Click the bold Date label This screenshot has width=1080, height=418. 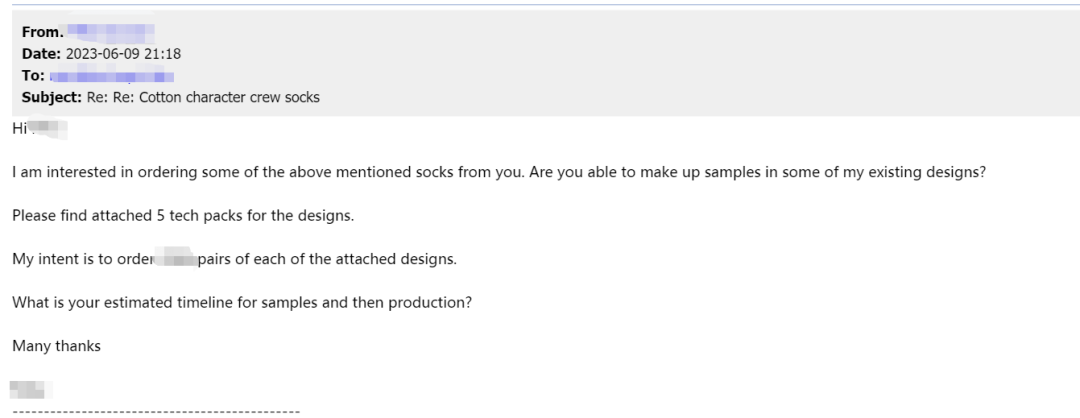(41, 54)
